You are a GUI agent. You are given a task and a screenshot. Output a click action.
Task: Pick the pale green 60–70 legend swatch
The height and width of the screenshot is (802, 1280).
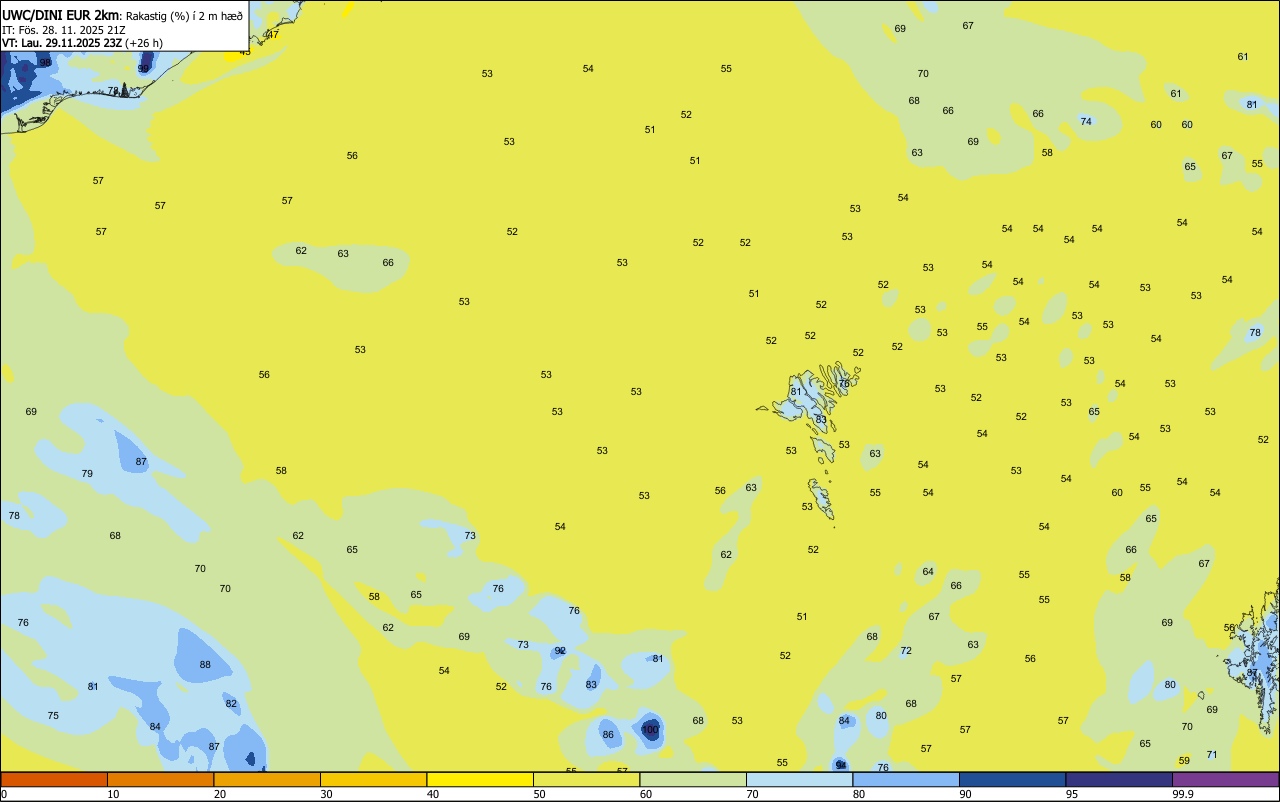coord(693,779)
